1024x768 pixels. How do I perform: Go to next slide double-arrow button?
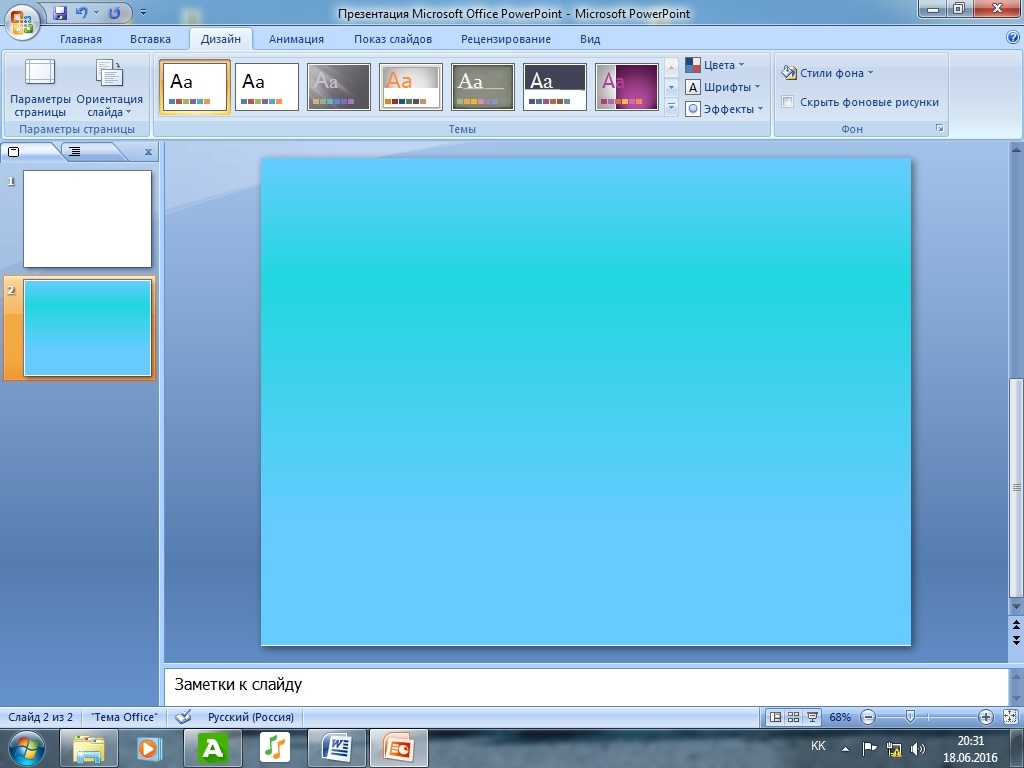[x=1016, y=641]
